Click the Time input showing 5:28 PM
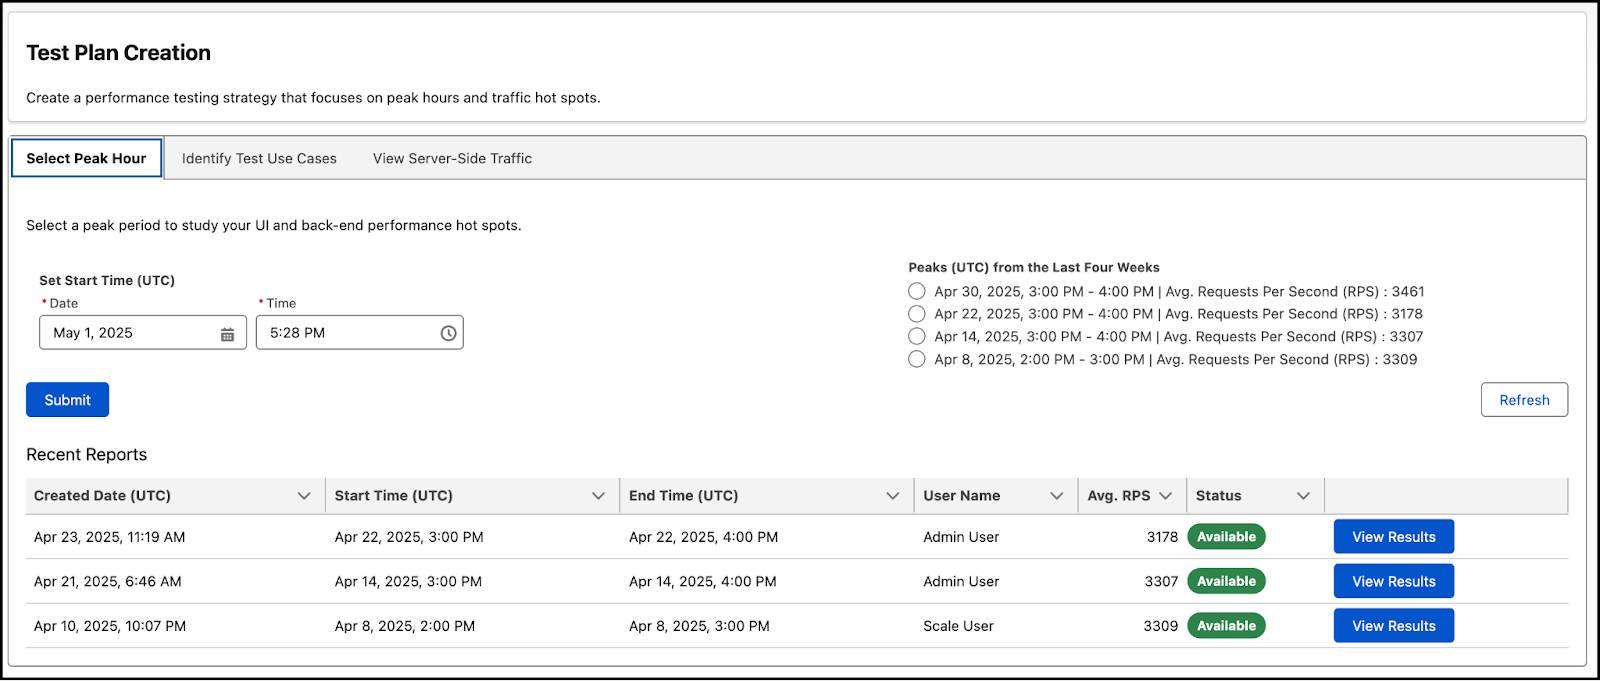The image size is (1600, 681). pos(359,333)
